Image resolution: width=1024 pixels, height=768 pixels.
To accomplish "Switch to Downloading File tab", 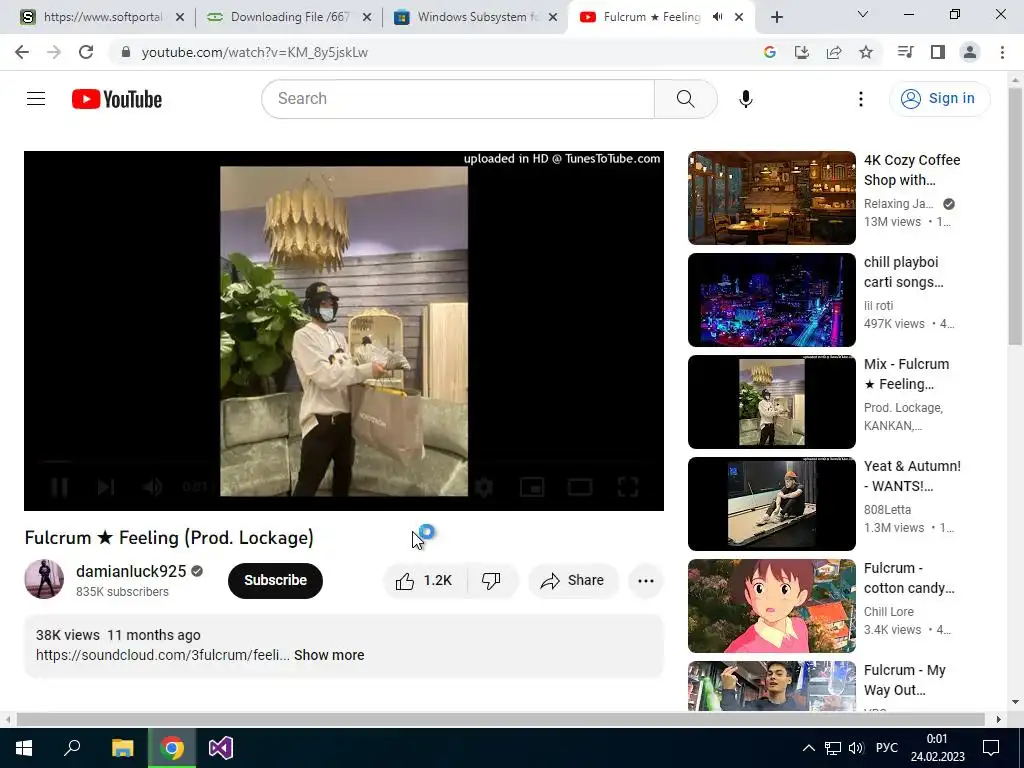I will click(287, 17).
